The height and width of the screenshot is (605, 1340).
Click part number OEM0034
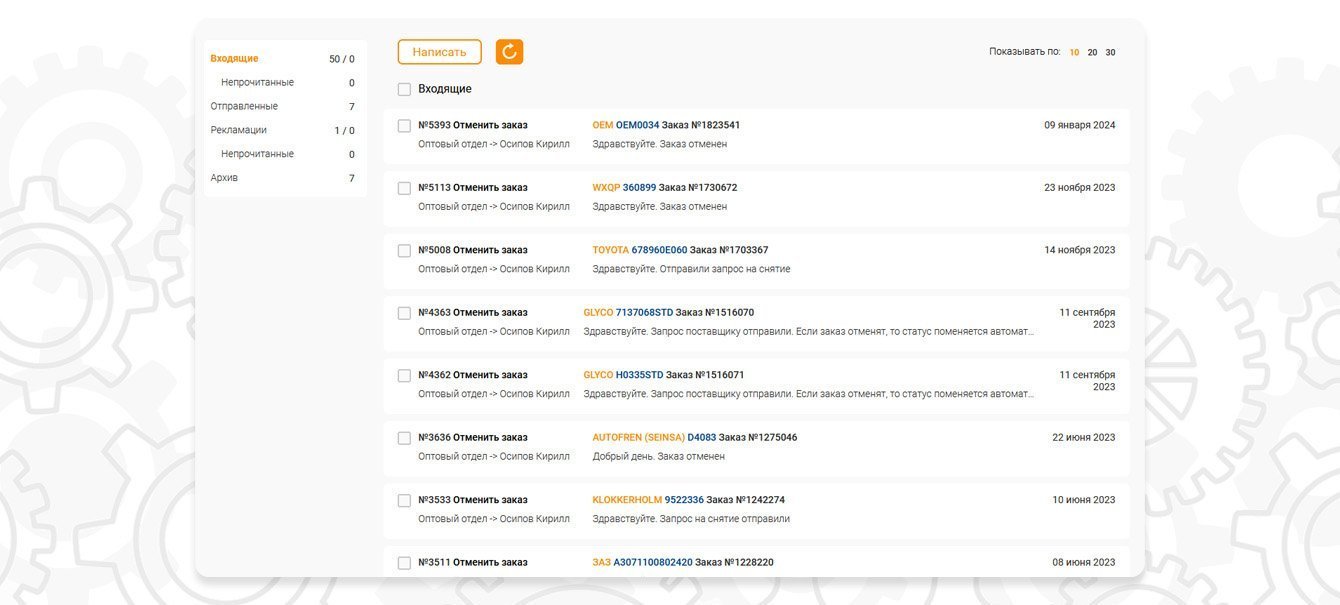638,125
